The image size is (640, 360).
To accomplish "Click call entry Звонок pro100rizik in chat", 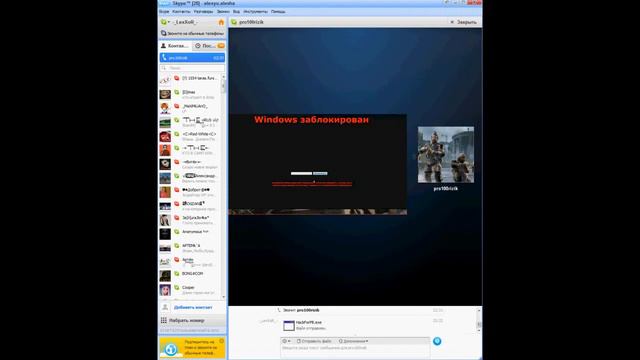I will tap(298, 310).
